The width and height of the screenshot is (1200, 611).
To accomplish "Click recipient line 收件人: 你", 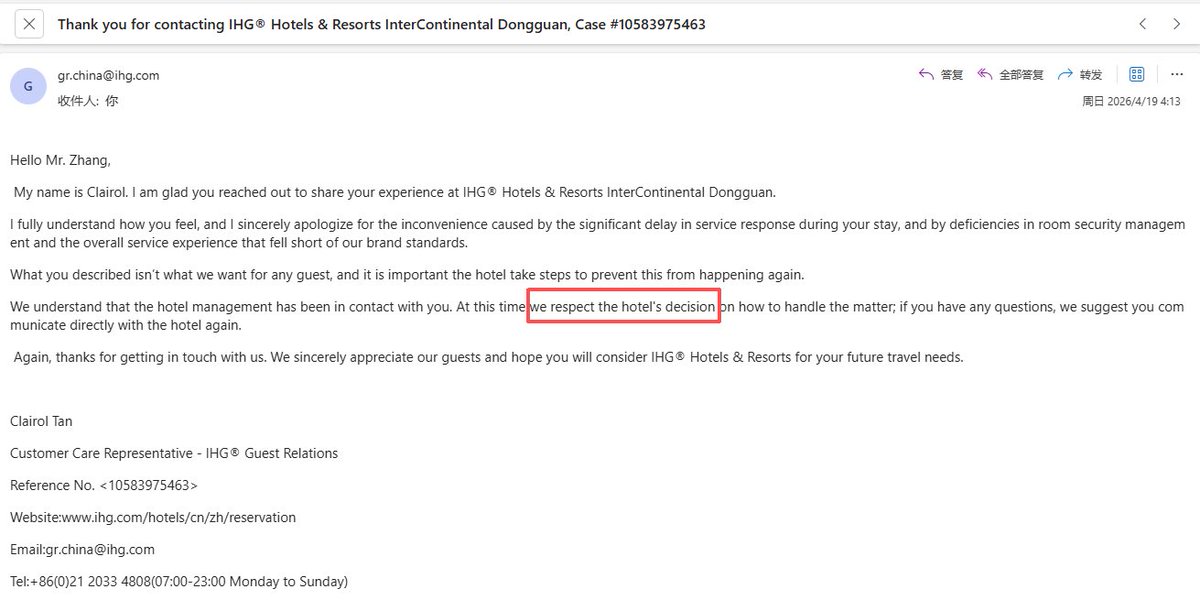I will tap(87, 101).
